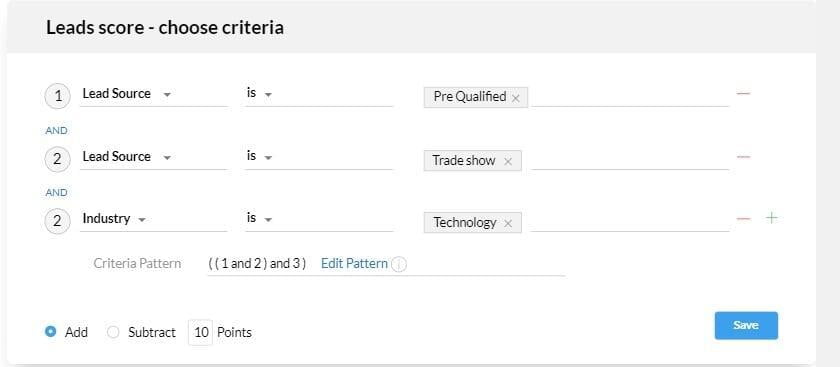The width and height of the screenshot is (840, 367).
Task: Click the value field after Technology tag
Action: [x=630, y=222]
